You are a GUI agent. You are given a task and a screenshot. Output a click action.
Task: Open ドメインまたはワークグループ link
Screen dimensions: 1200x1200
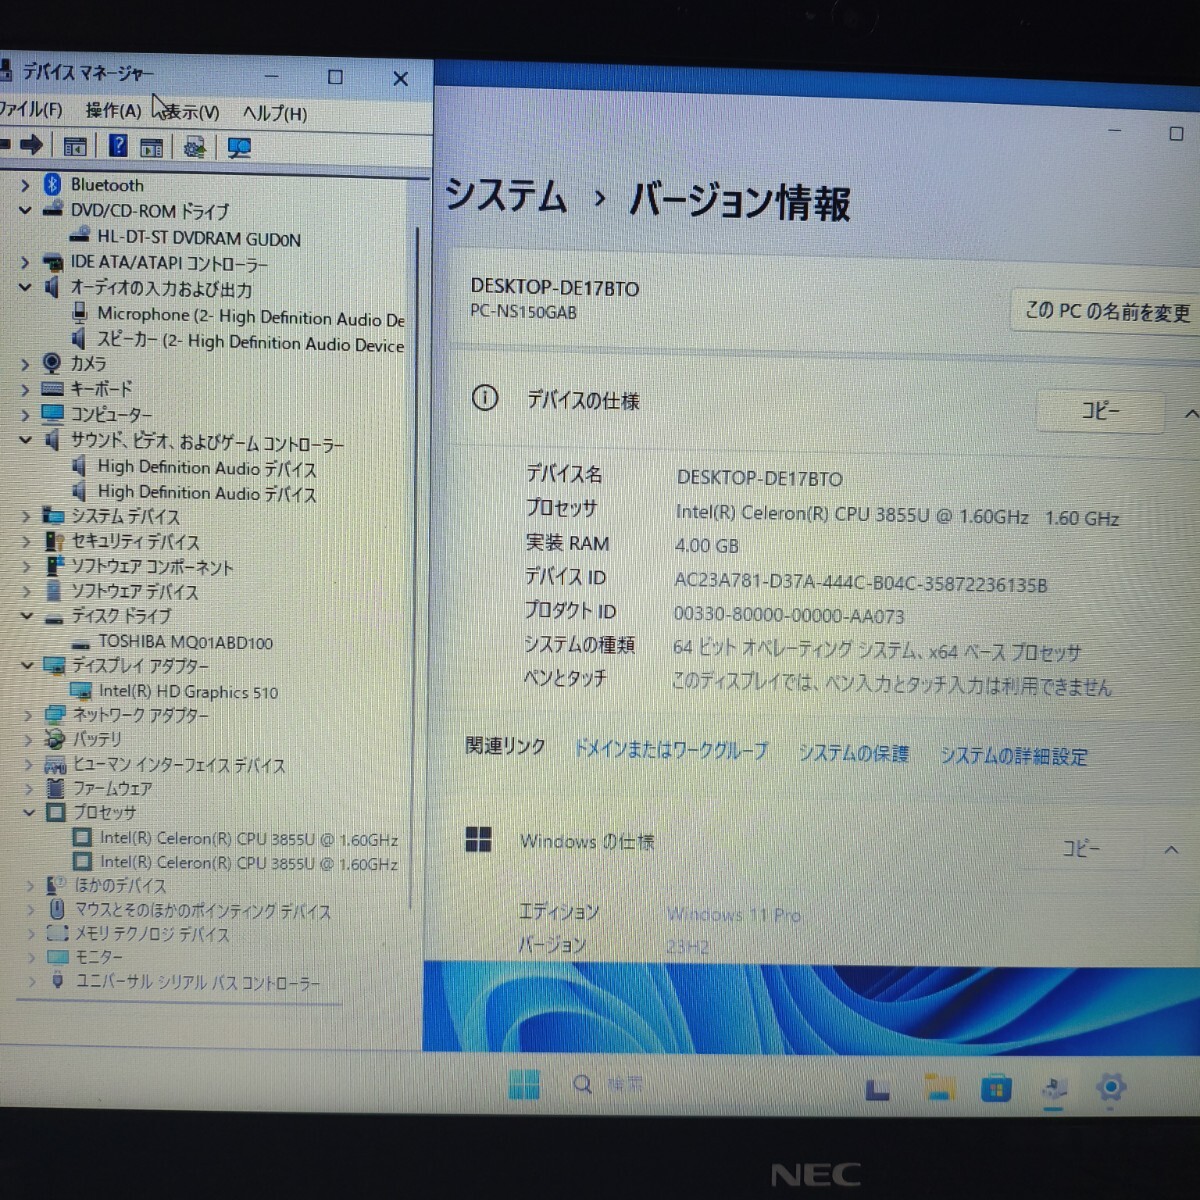point(671,750)
